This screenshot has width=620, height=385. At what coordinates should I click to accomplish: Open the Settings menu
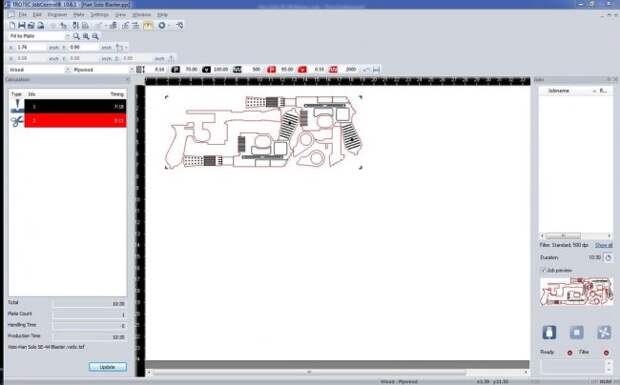click(99, 15)
